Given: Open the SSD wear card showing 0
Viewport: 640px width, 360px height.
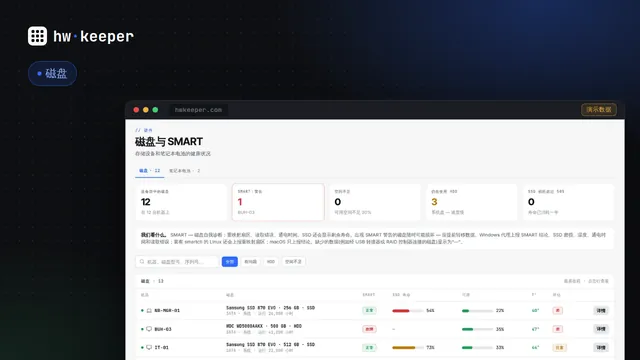Looking at the screenshot, I should [568, 202].
